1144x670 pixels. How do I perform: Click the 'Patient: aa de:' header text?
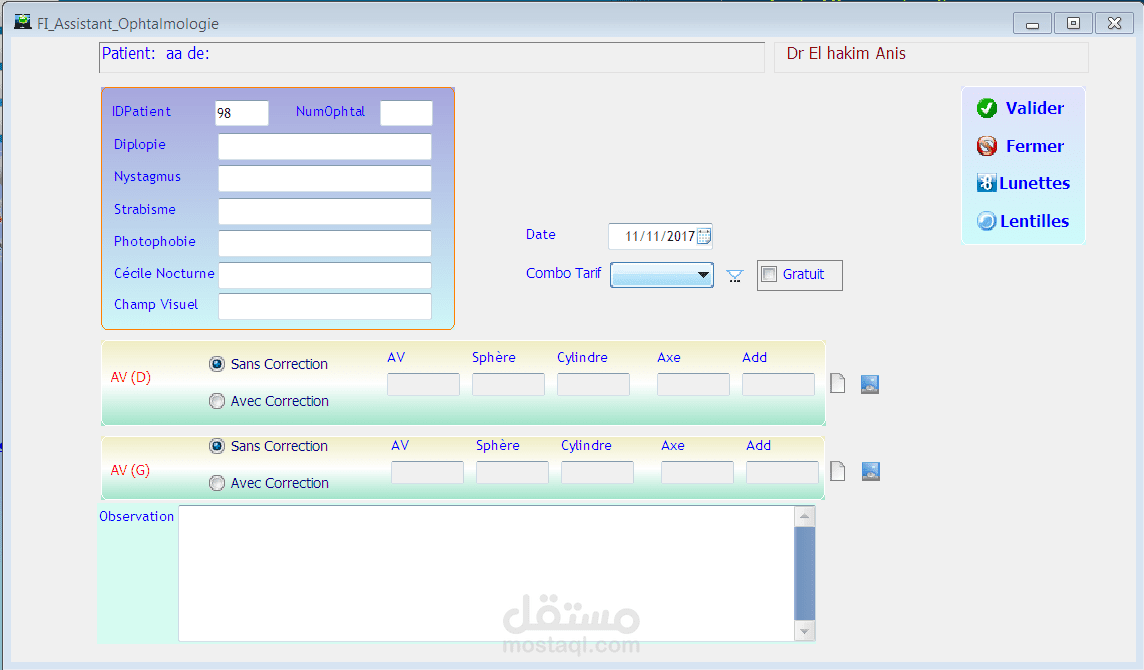click(x=155, y=53)
